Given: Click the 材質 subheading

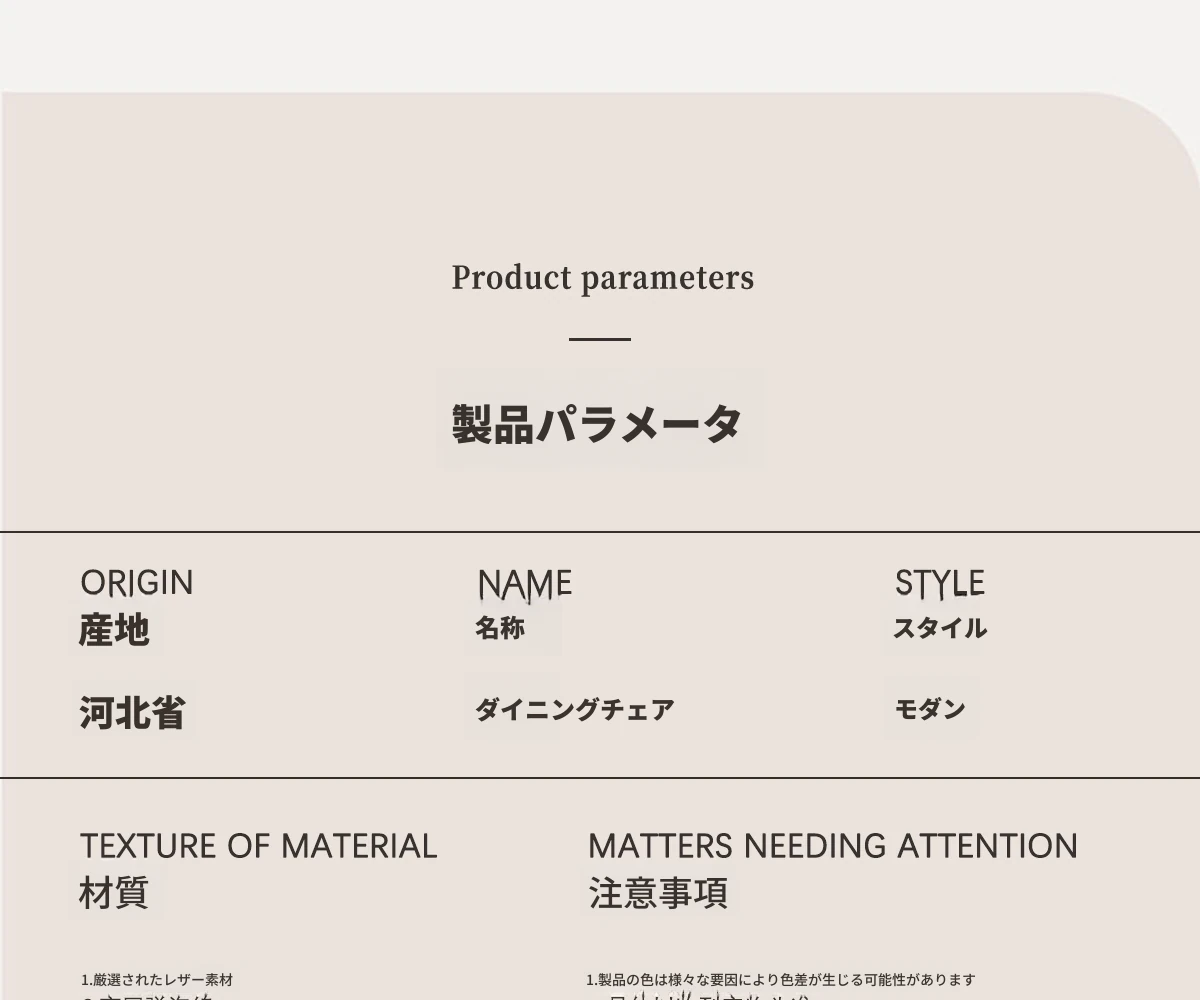Looking at the screenshot, I should (114, 892).
